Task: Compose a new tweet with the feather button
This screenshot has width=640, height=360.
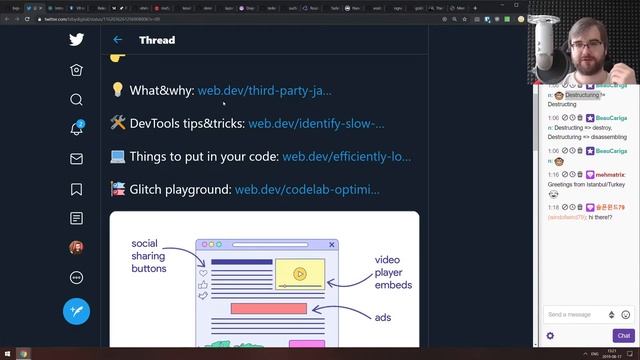Action: coord(76,311)
